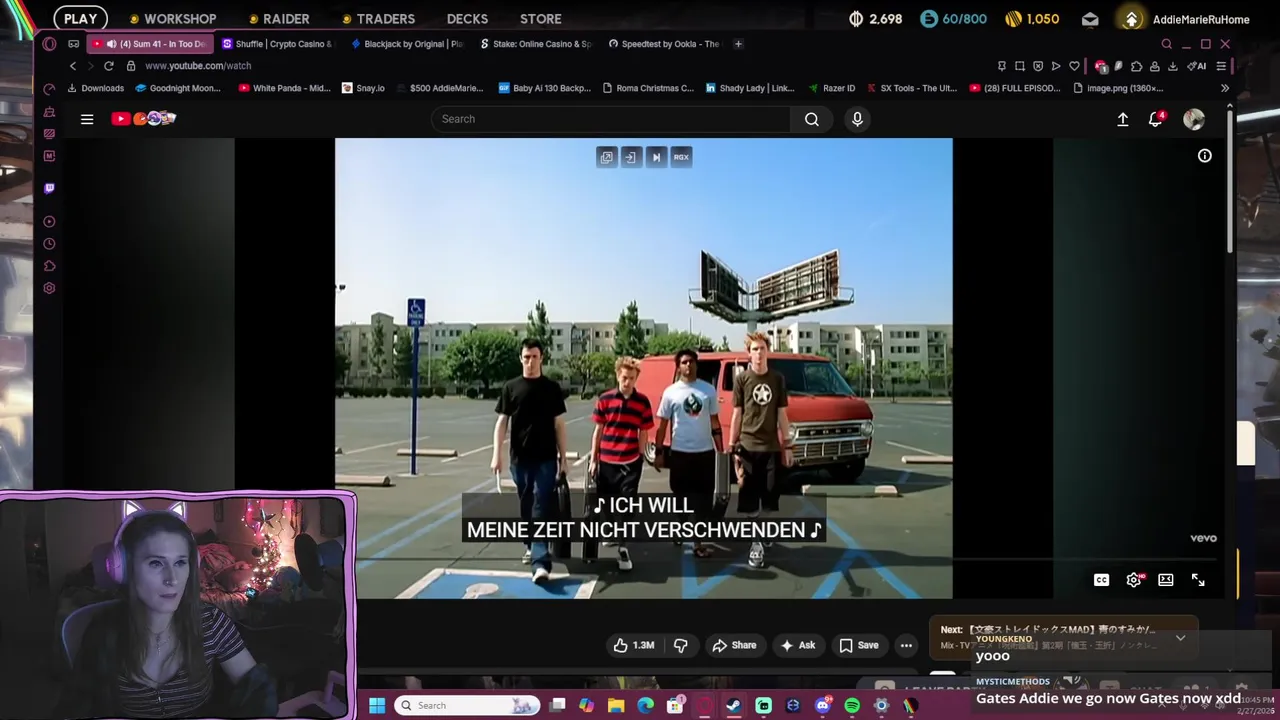
Task: Switch to Speedtest by Ookla tab
Action: coord(665,44)
